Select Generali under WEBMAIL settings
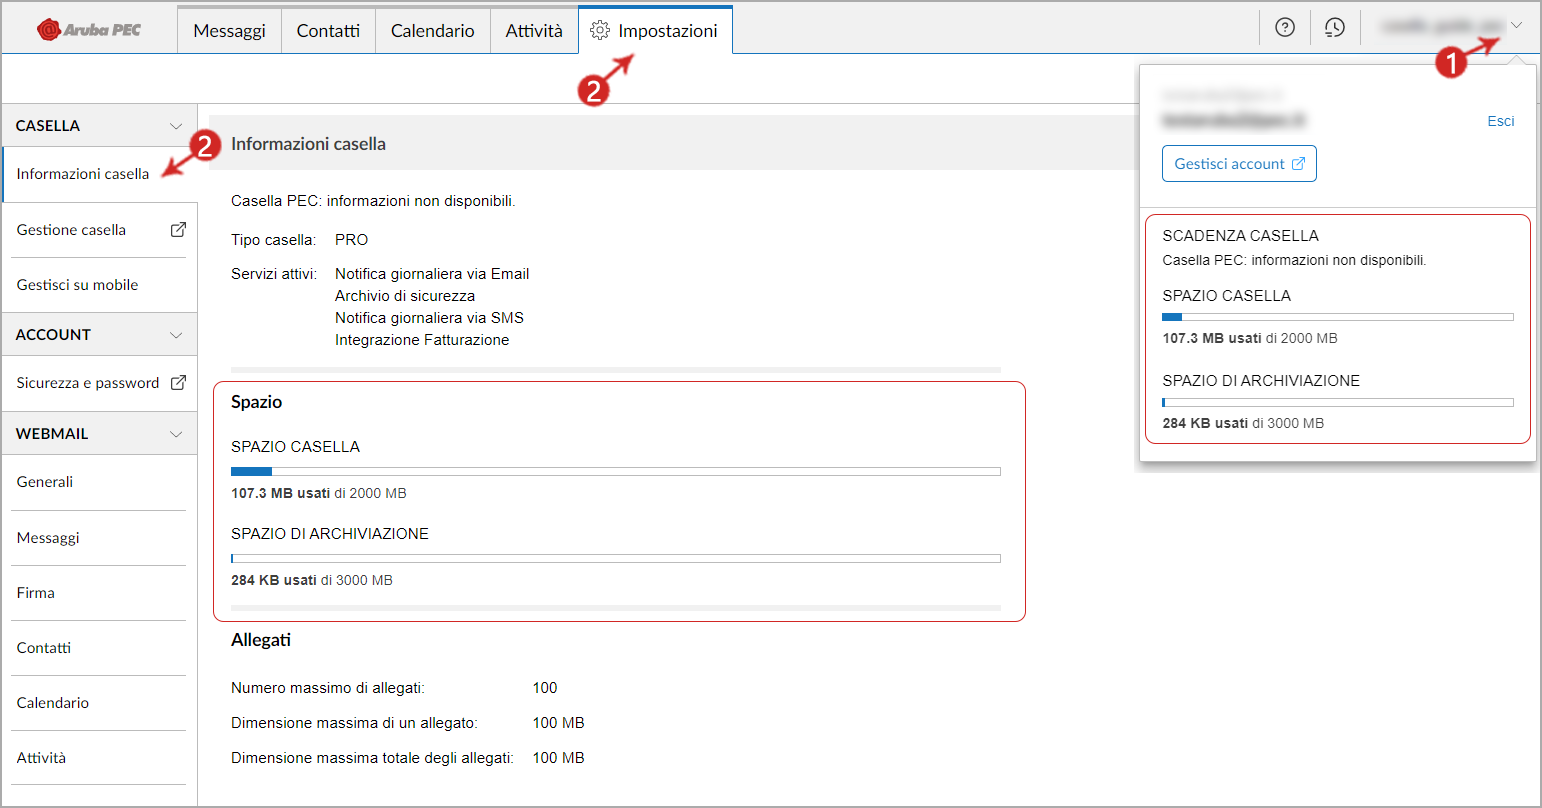This screenshot has width=1542, height=808. 44,481
